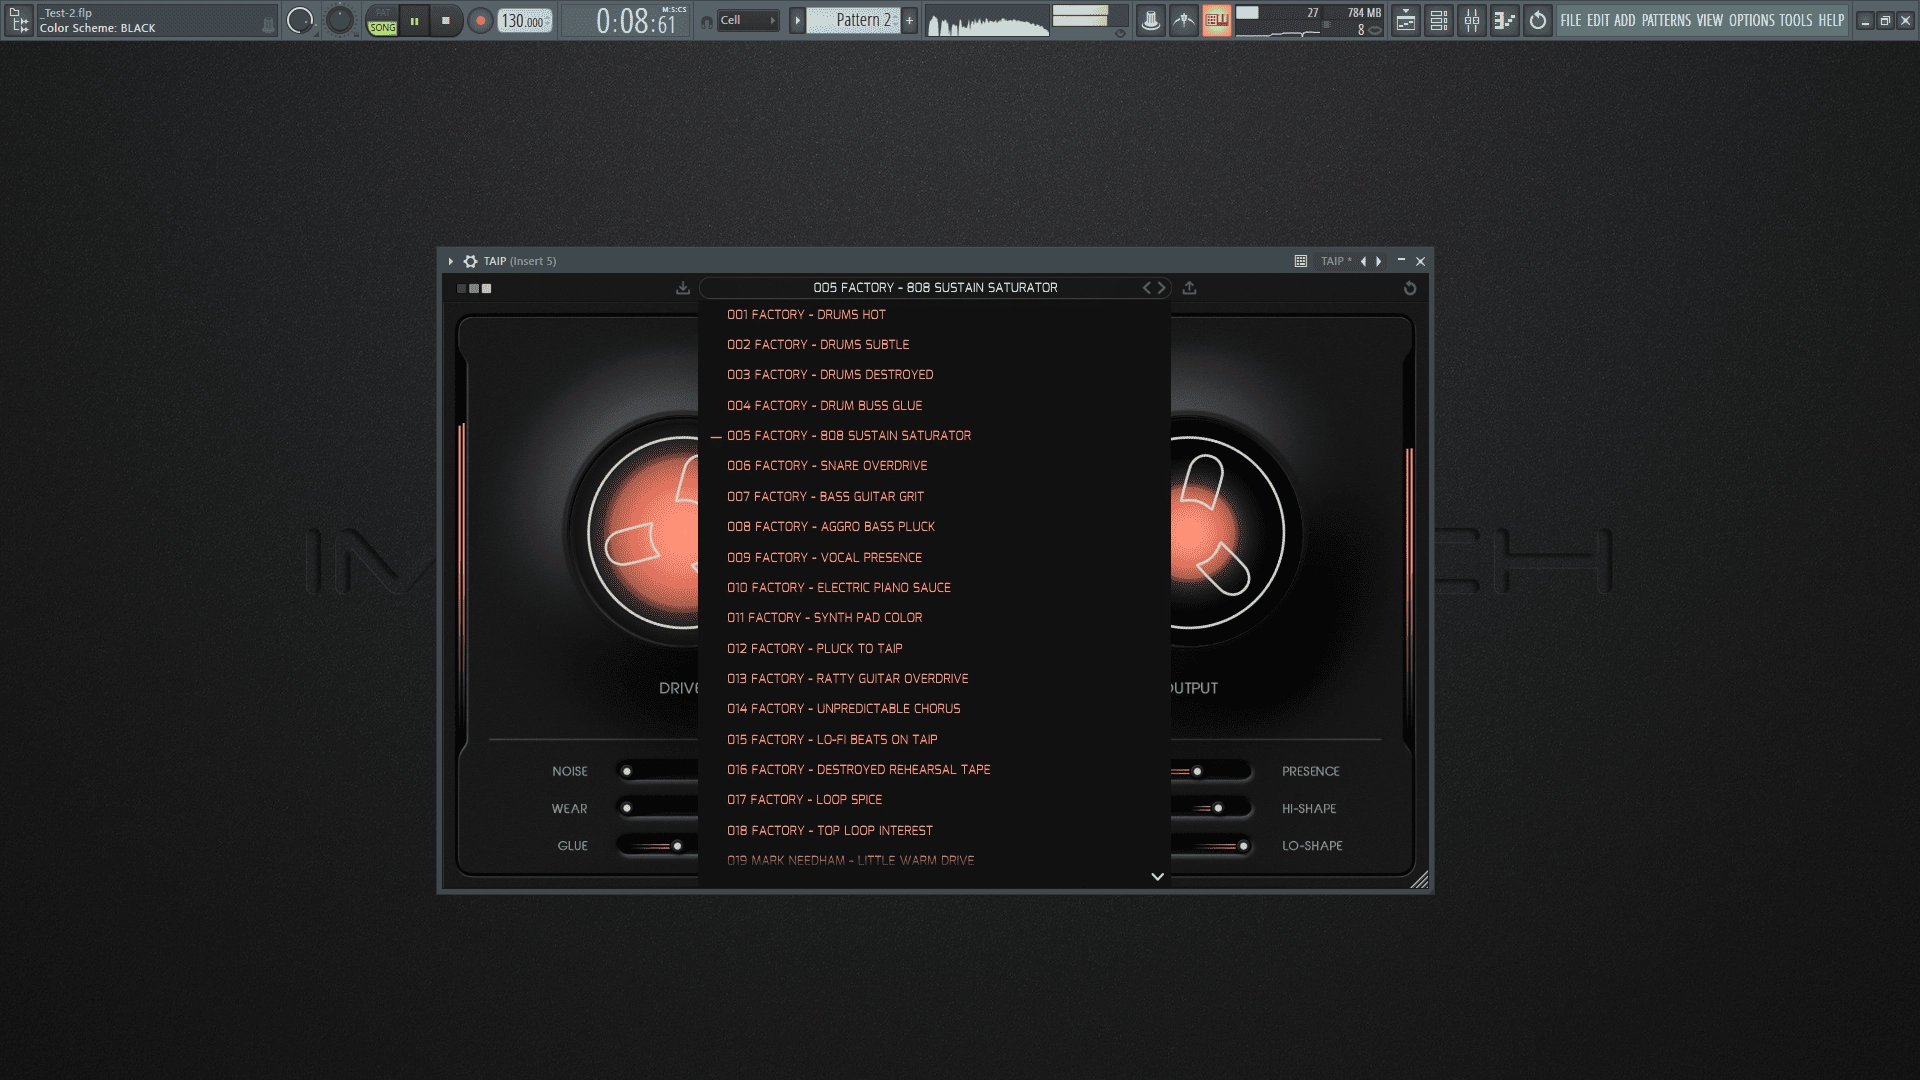Open the Channel rack icon
Screen dimensions: 1920x1080
[1439, 20]
